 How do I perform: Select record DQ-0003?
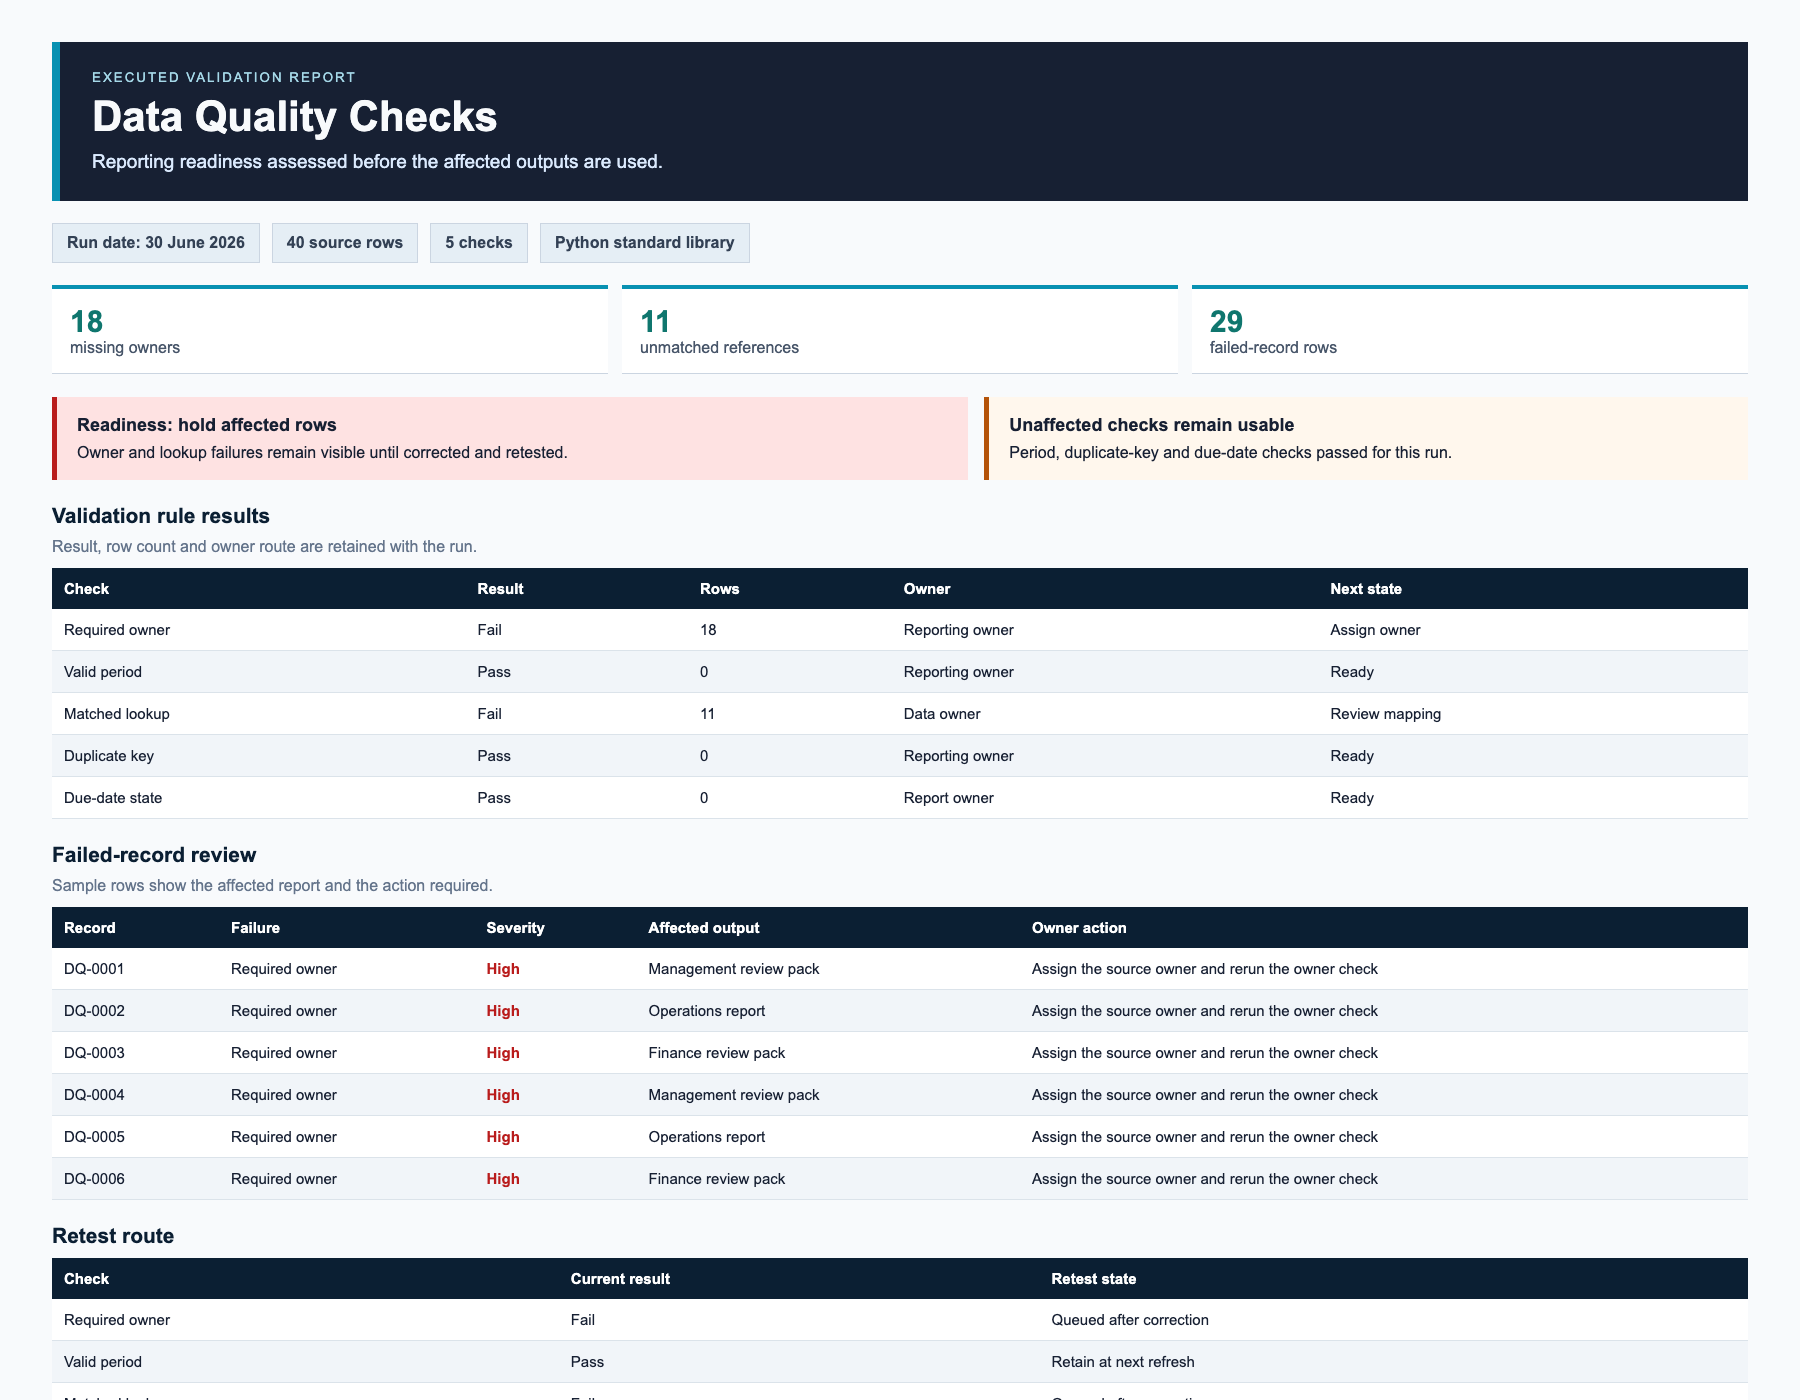[94, 1053]
